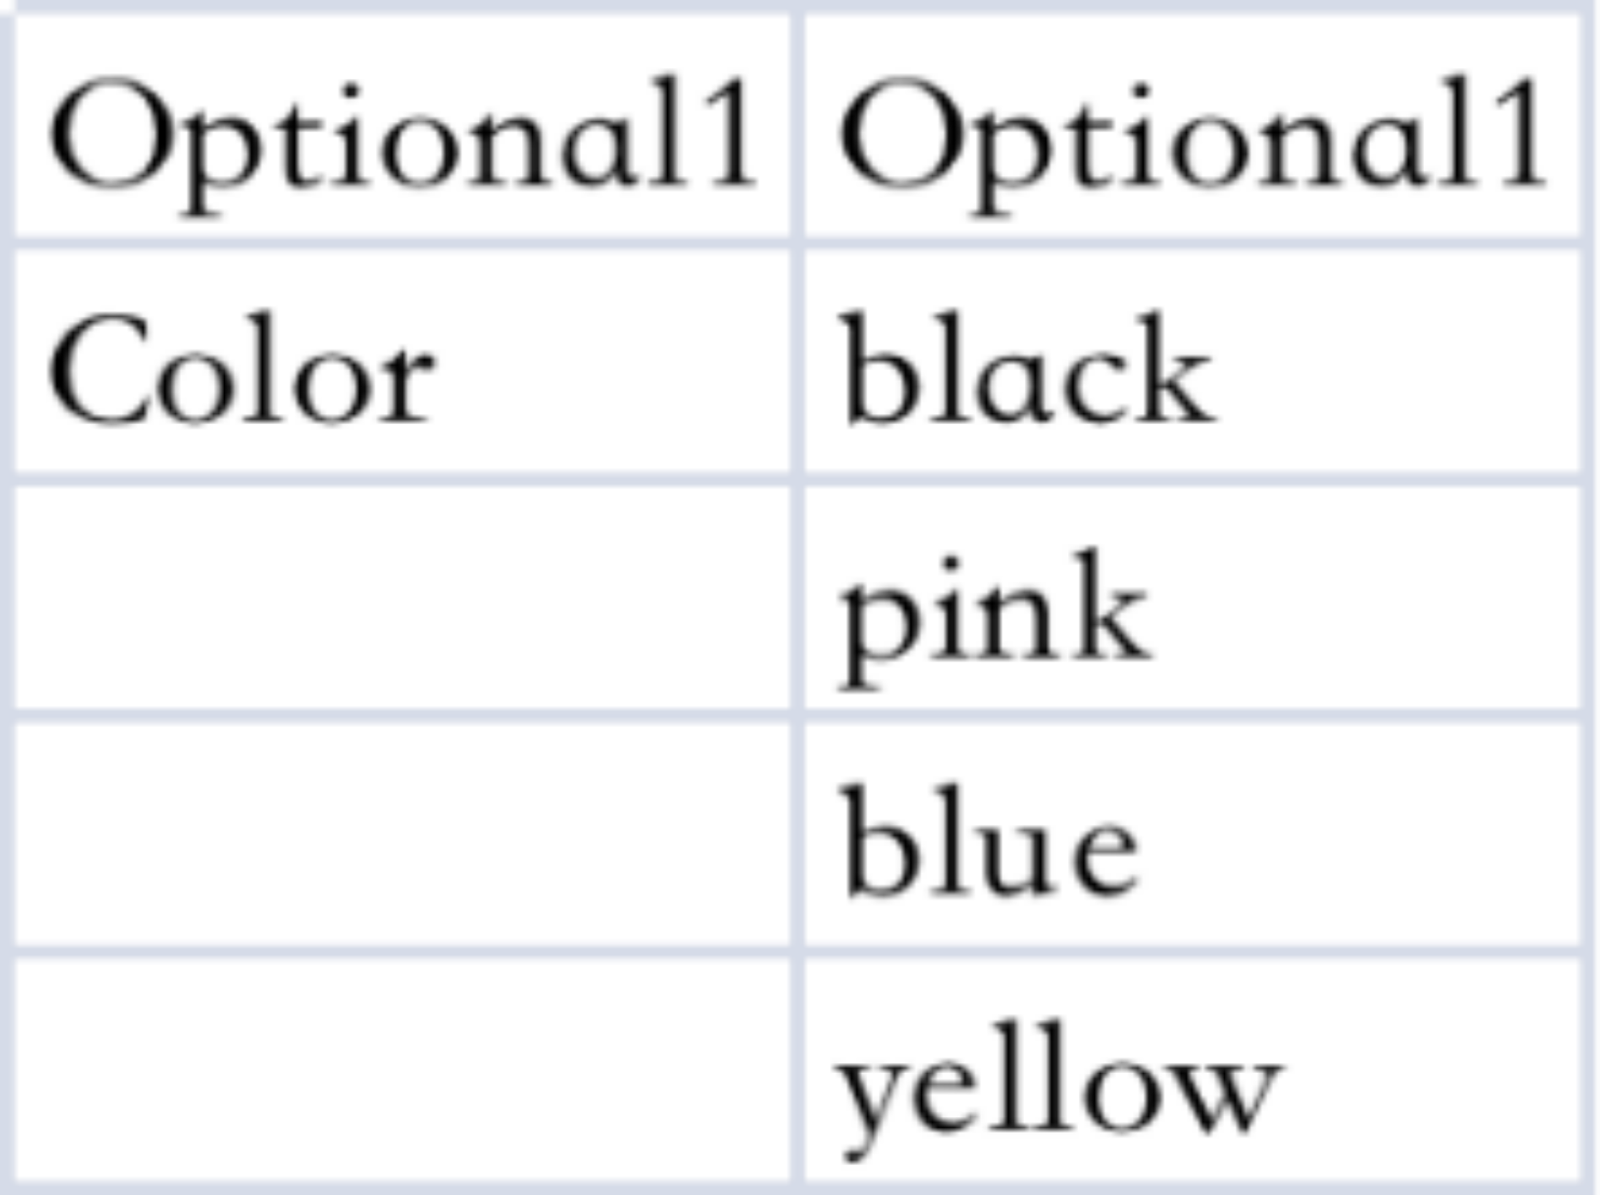
Task: Select the Color cell
Action: click(400, 365)
